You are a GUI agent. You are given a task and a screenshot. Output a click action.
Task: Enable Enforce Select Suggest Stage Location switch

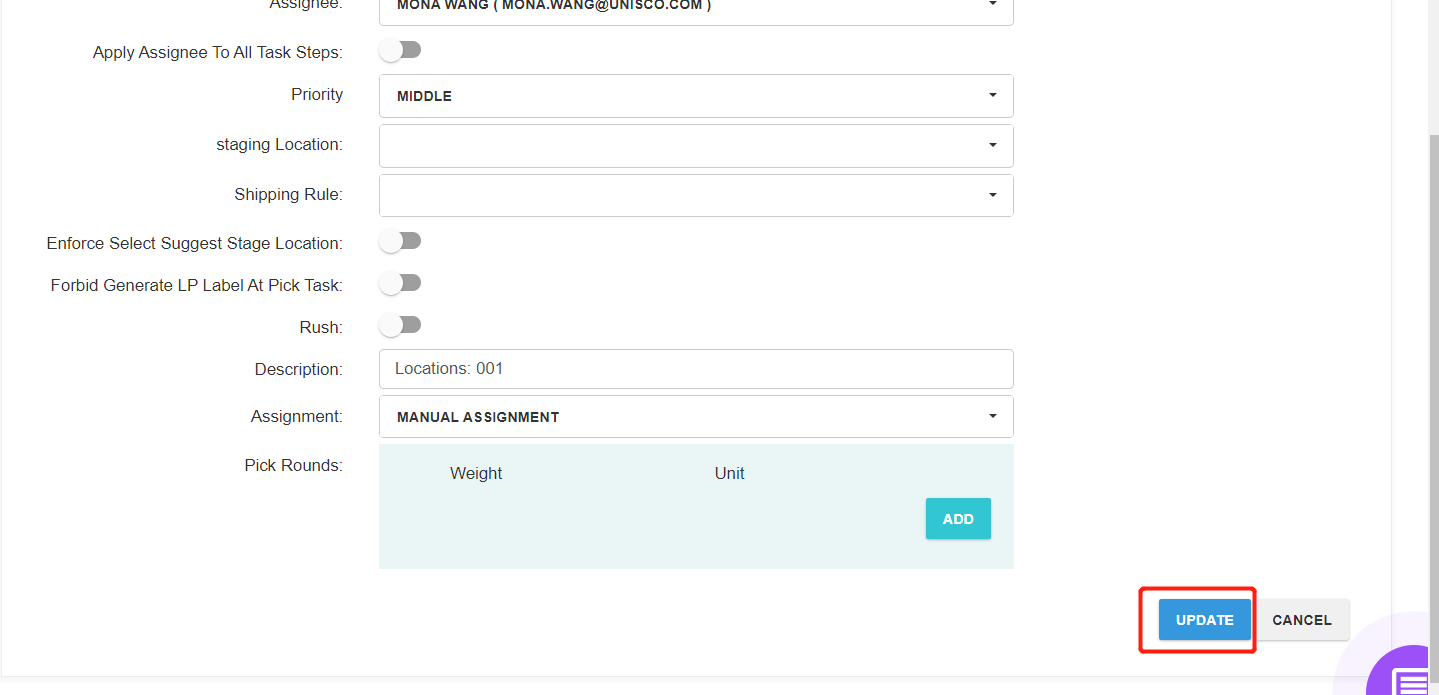[400, 241]
